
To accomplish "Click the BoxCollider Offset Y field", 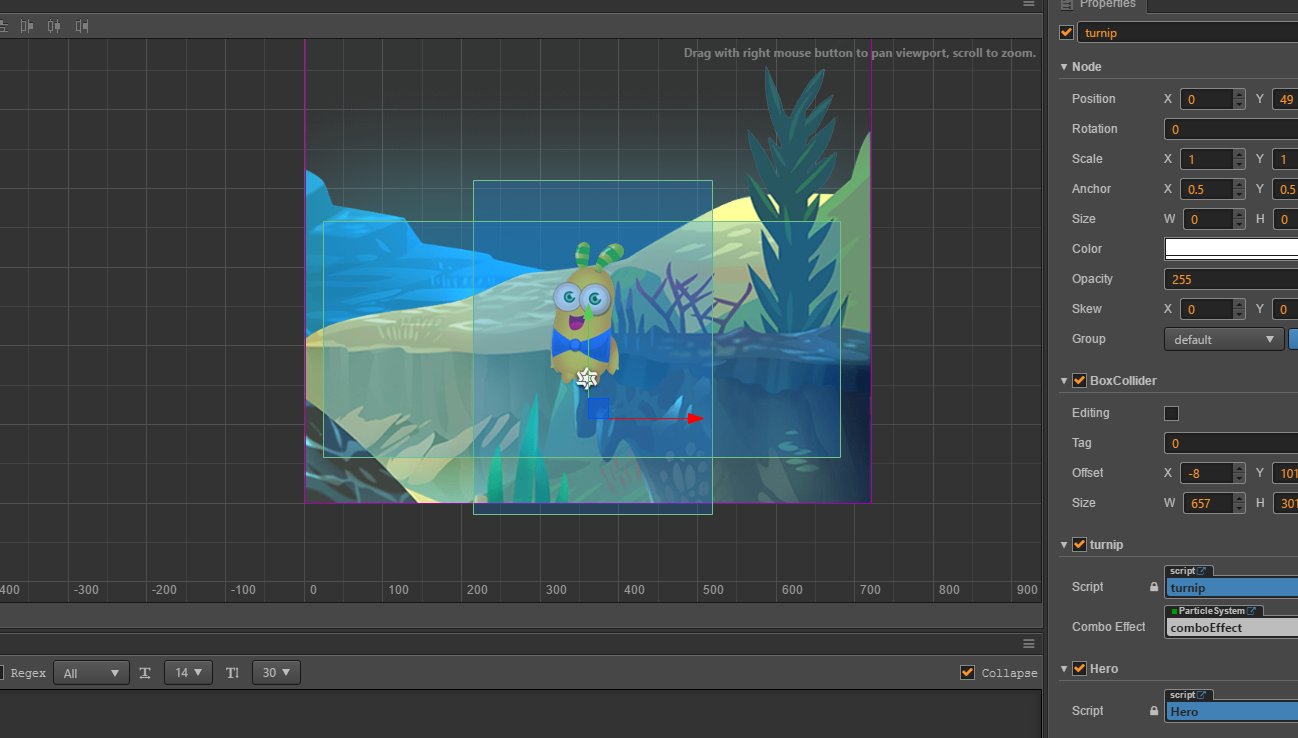I will click(1285, 473).
